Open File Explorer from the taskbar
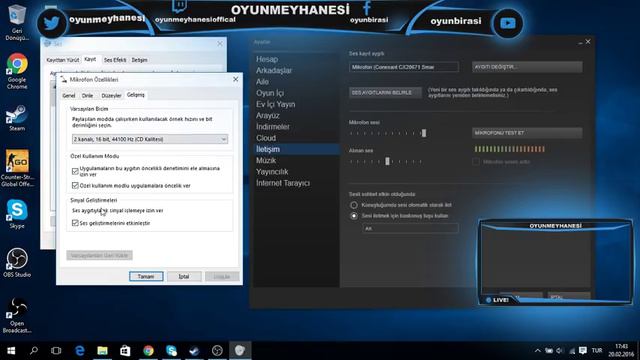The height and width of the screenshot is (360, 640). tap(102, 351)
